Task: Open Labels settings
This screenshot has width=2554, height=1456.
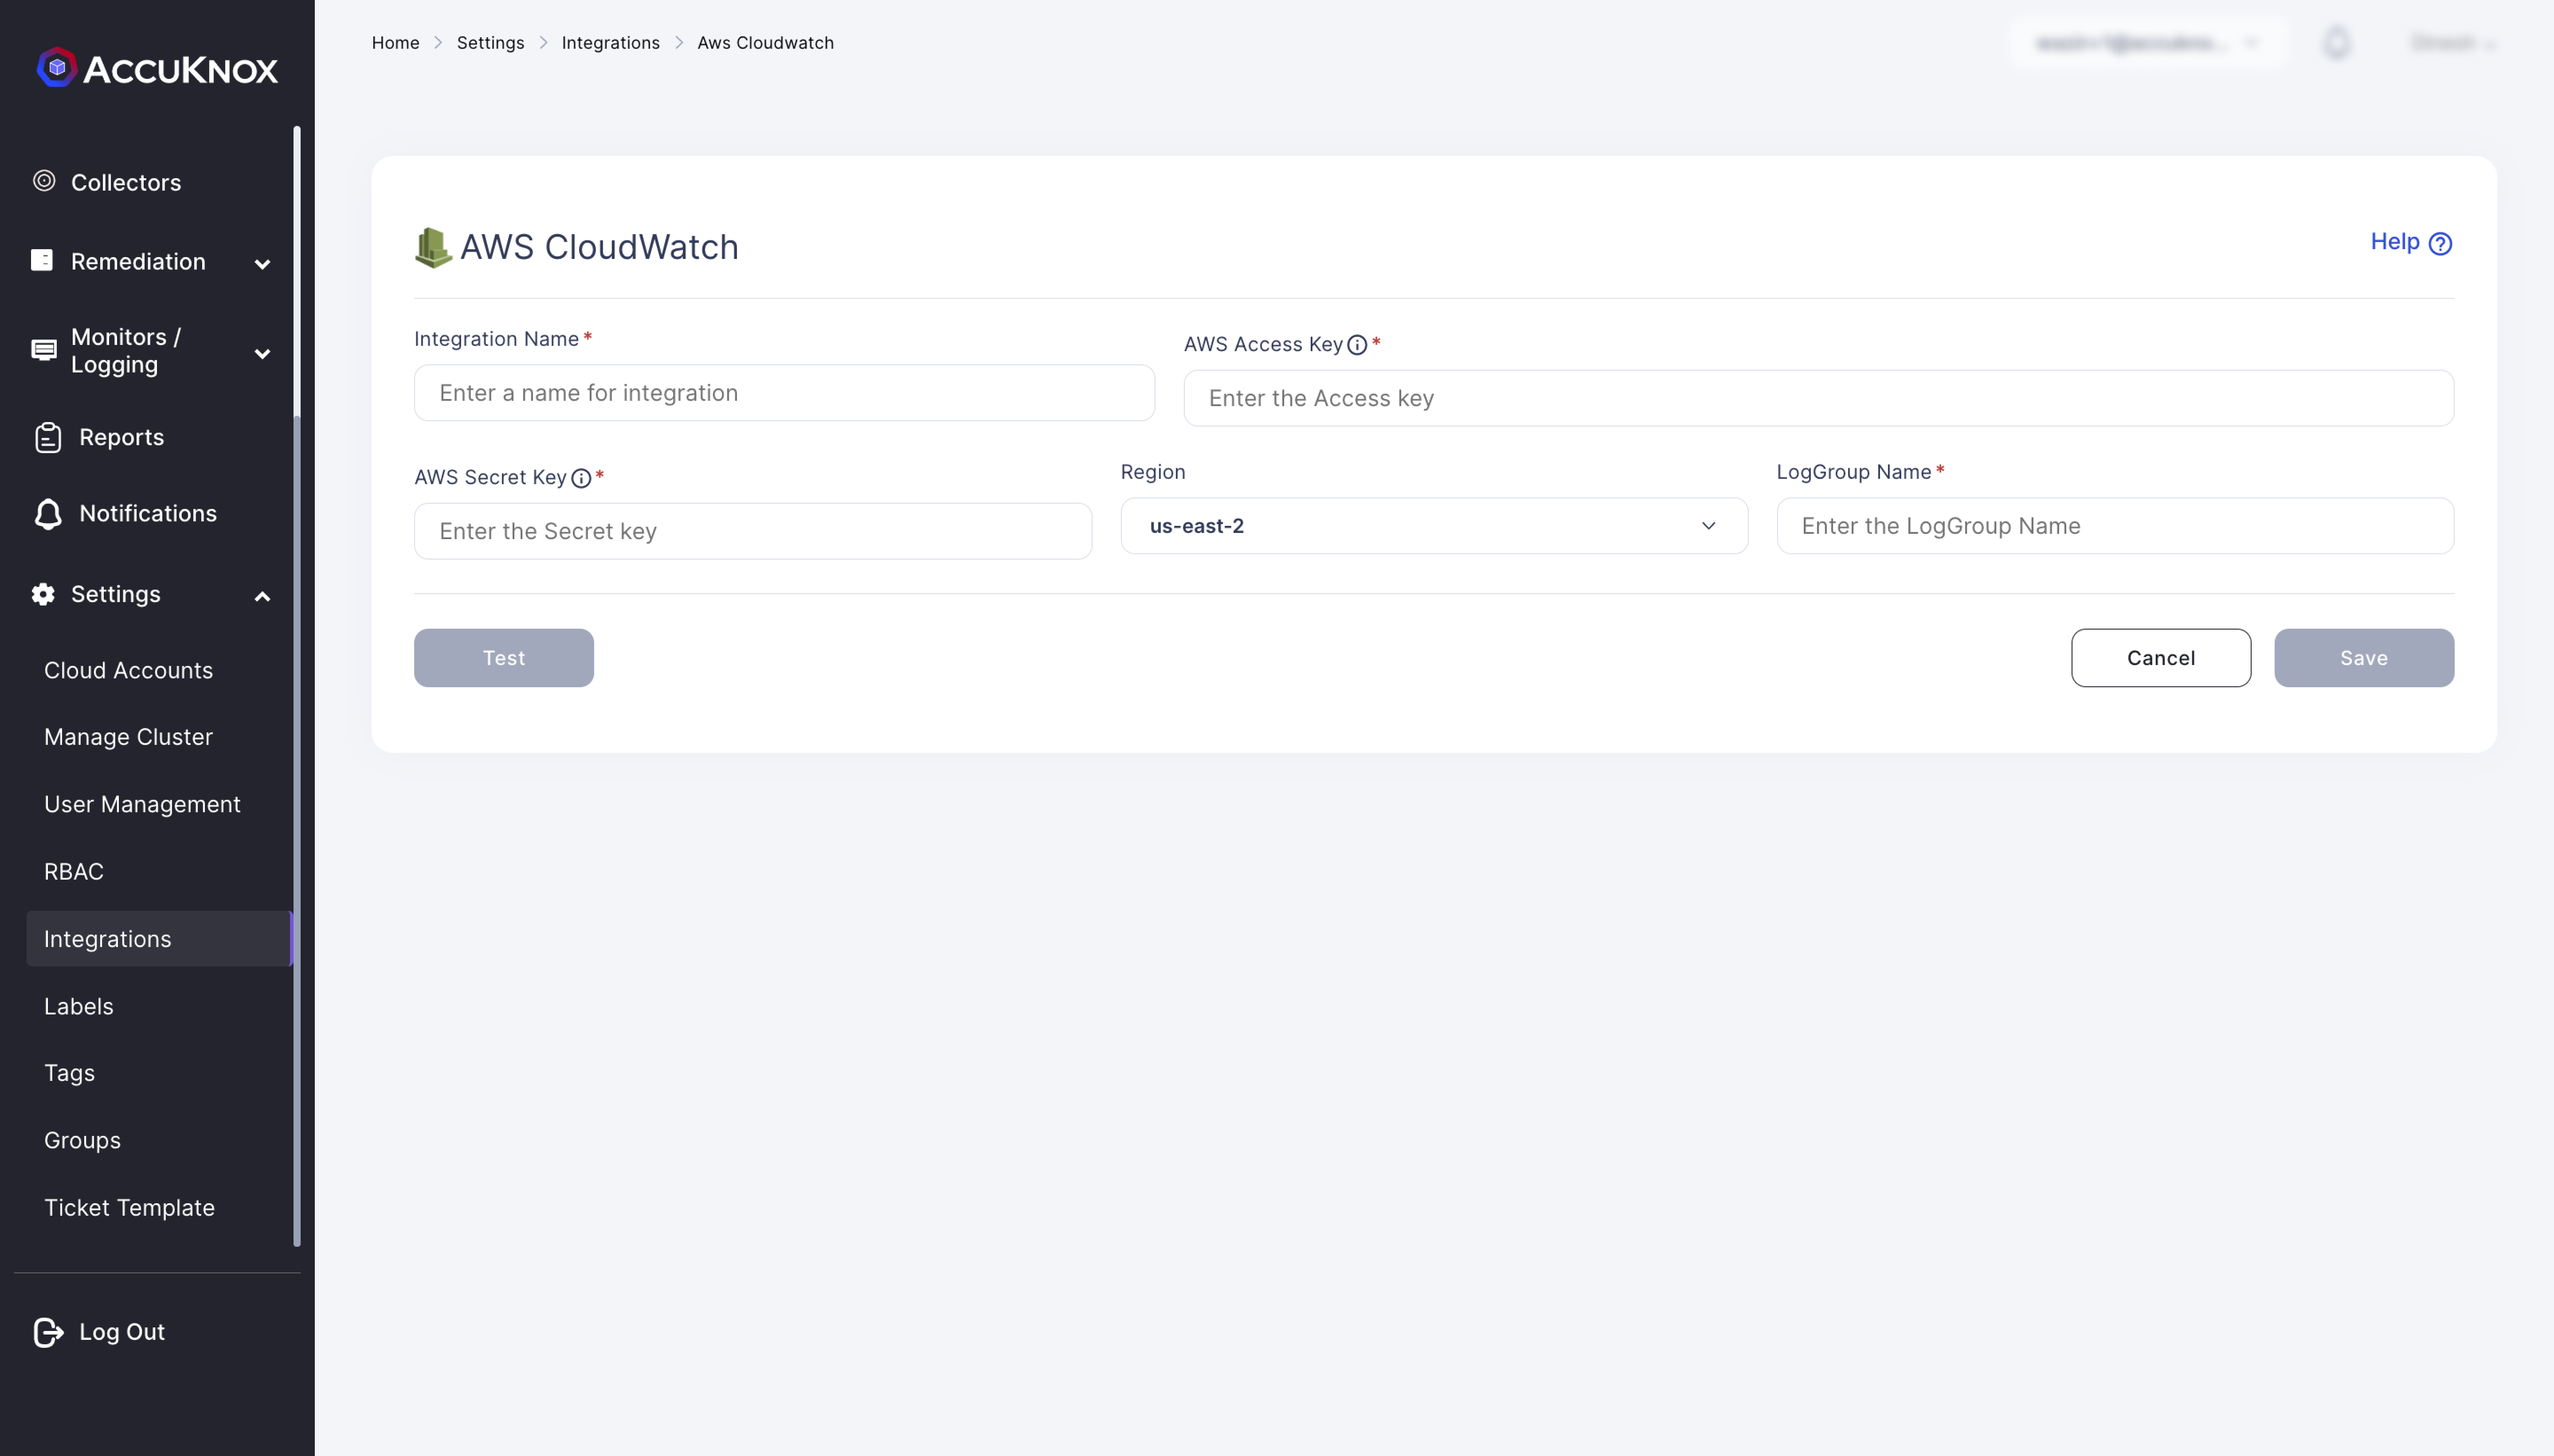Action: [78, 1006]
